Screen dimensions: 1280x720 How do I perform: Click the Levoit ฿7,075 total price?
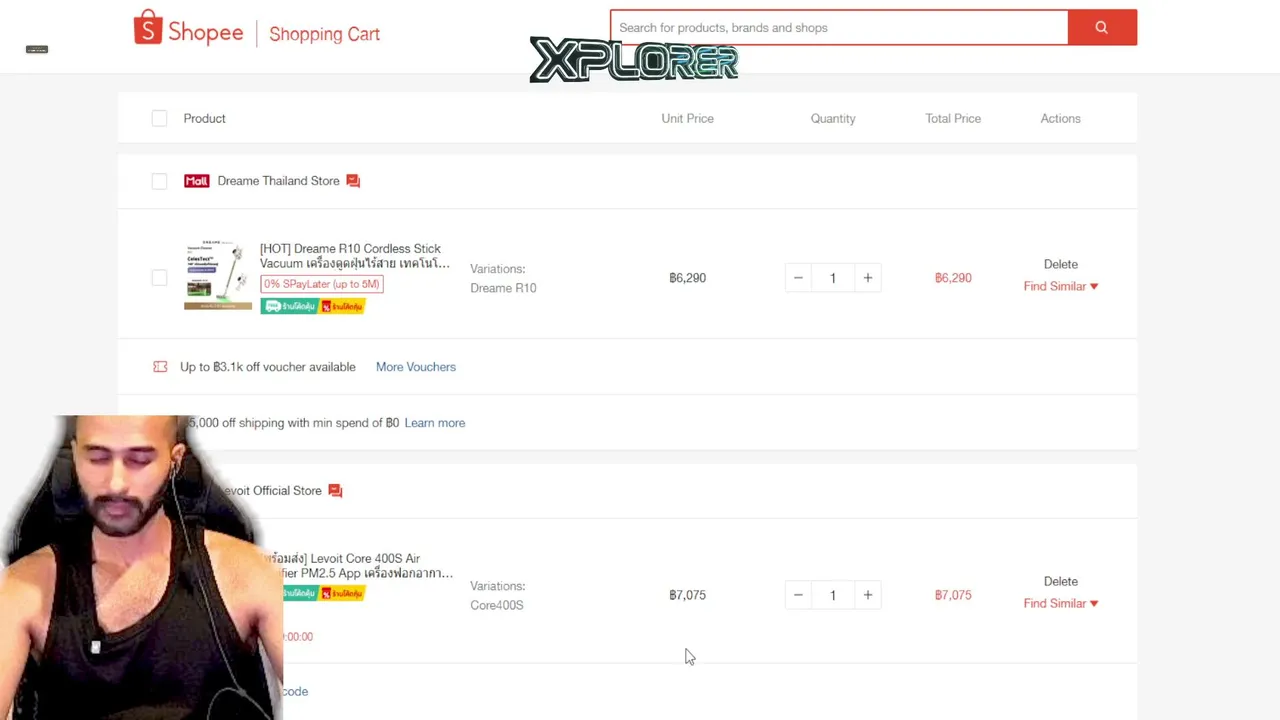[x=953, y=595]
